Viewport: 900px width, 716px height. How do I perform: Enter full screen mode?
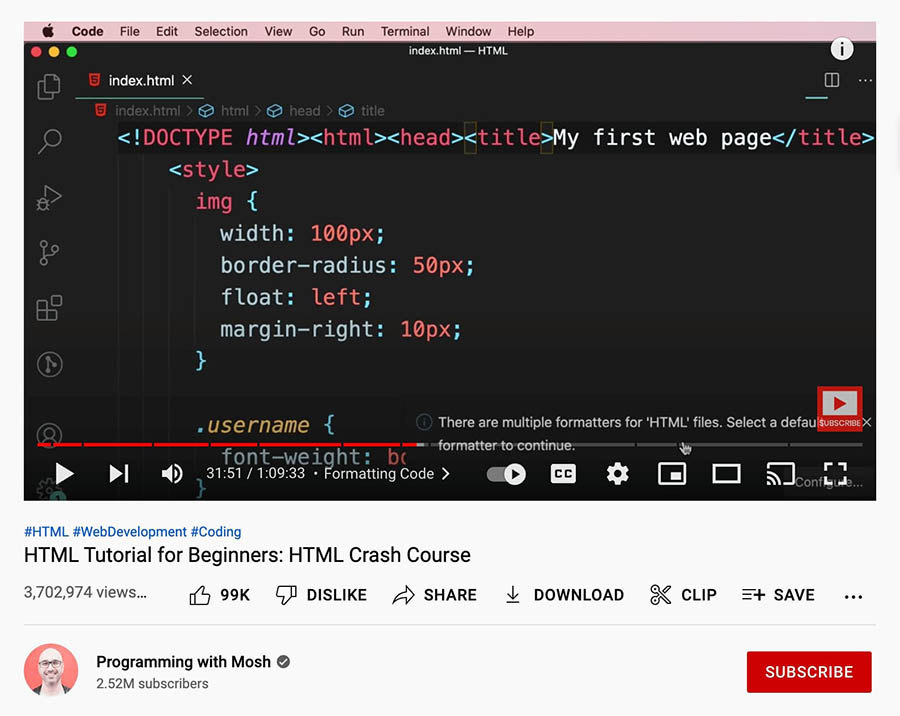point(835,473)
